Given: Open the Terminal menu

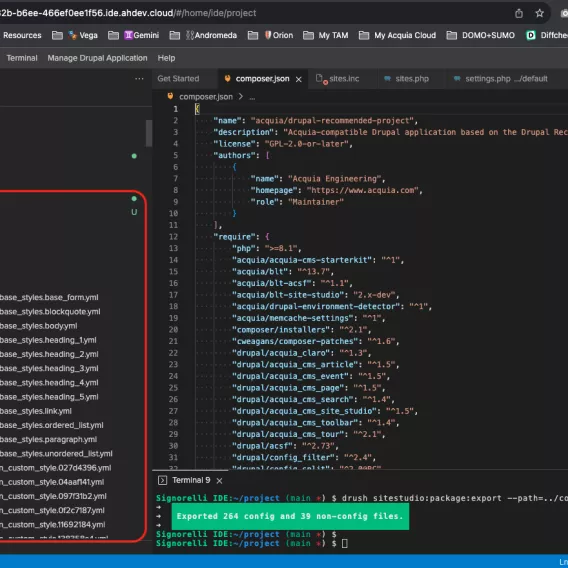Looking at the screenshot, I should pyautogui.click(x=22, y=58).
